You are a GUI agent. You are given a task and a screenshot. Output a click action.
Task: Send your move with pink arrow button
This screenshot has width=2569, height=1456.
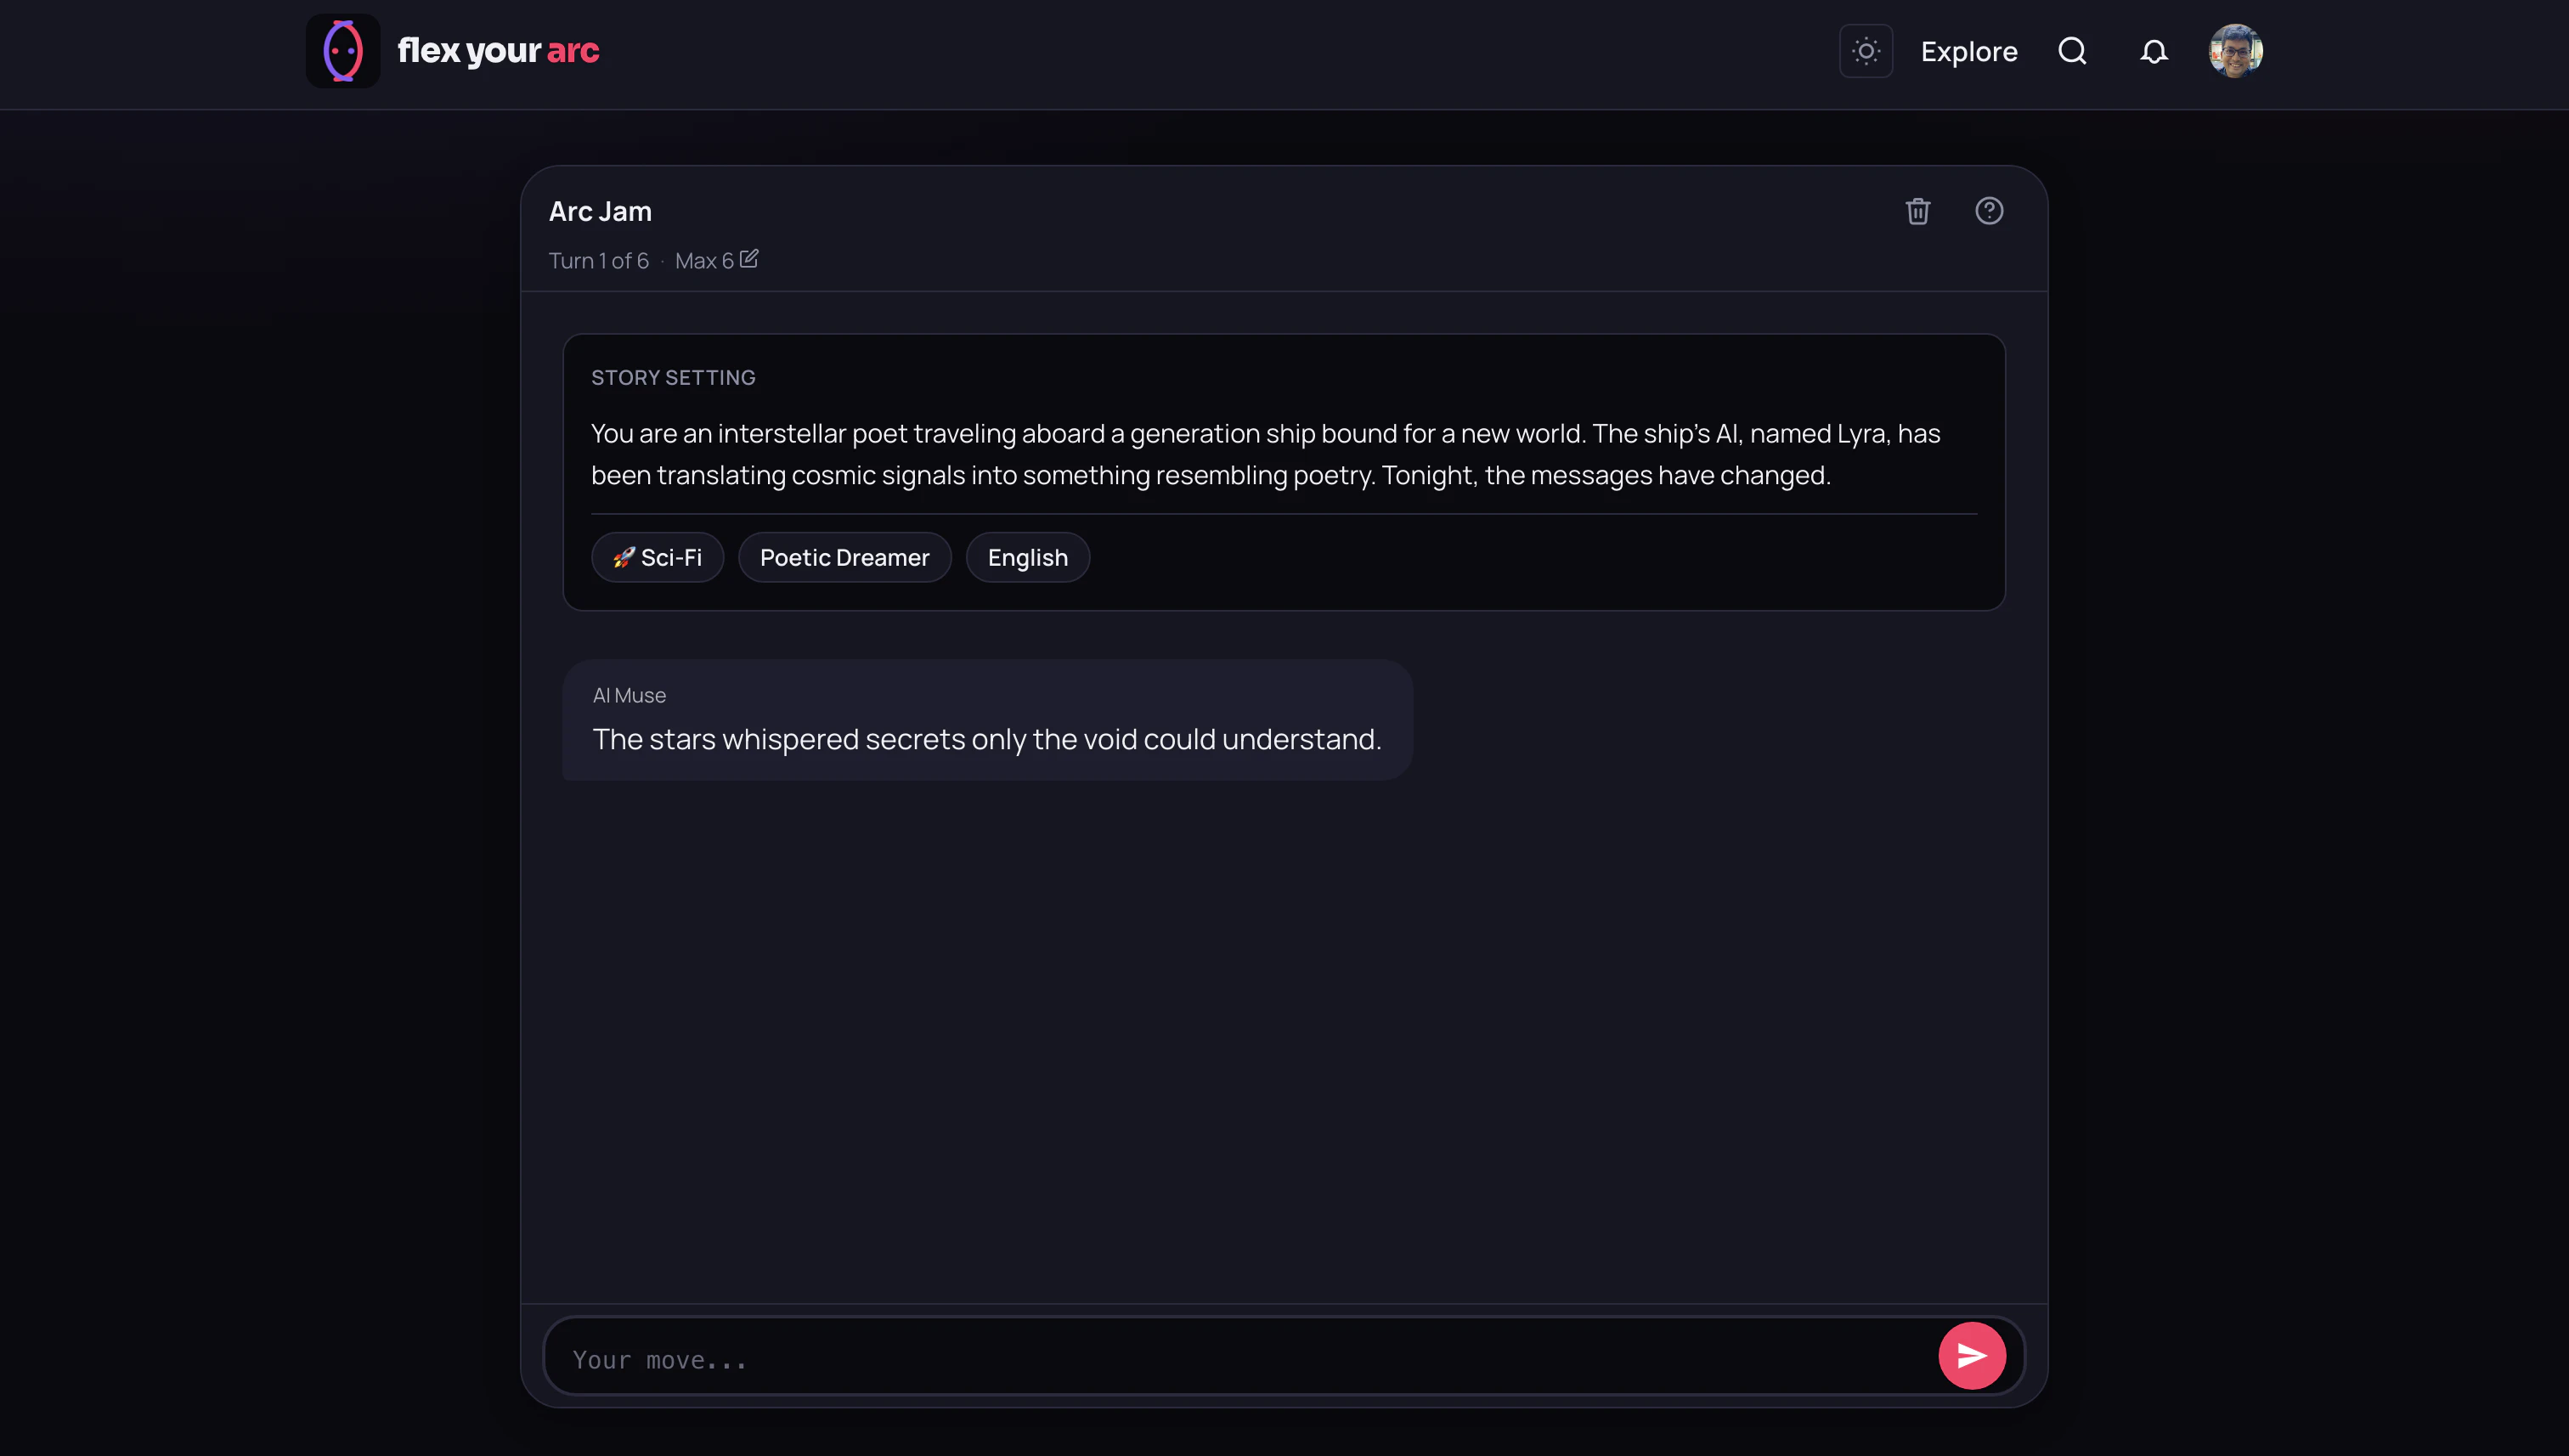[1971, 1356]
